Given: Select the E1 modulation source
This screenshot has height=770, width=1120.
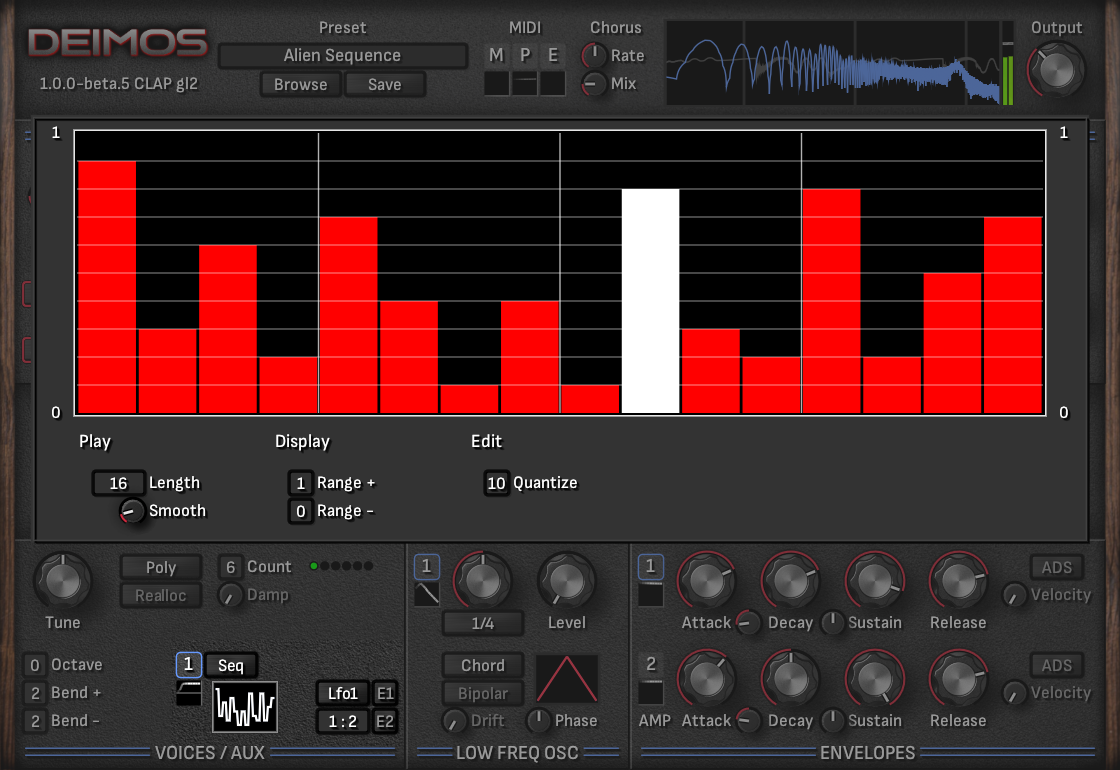Looking at the screenshot, I should coord(385,694).
